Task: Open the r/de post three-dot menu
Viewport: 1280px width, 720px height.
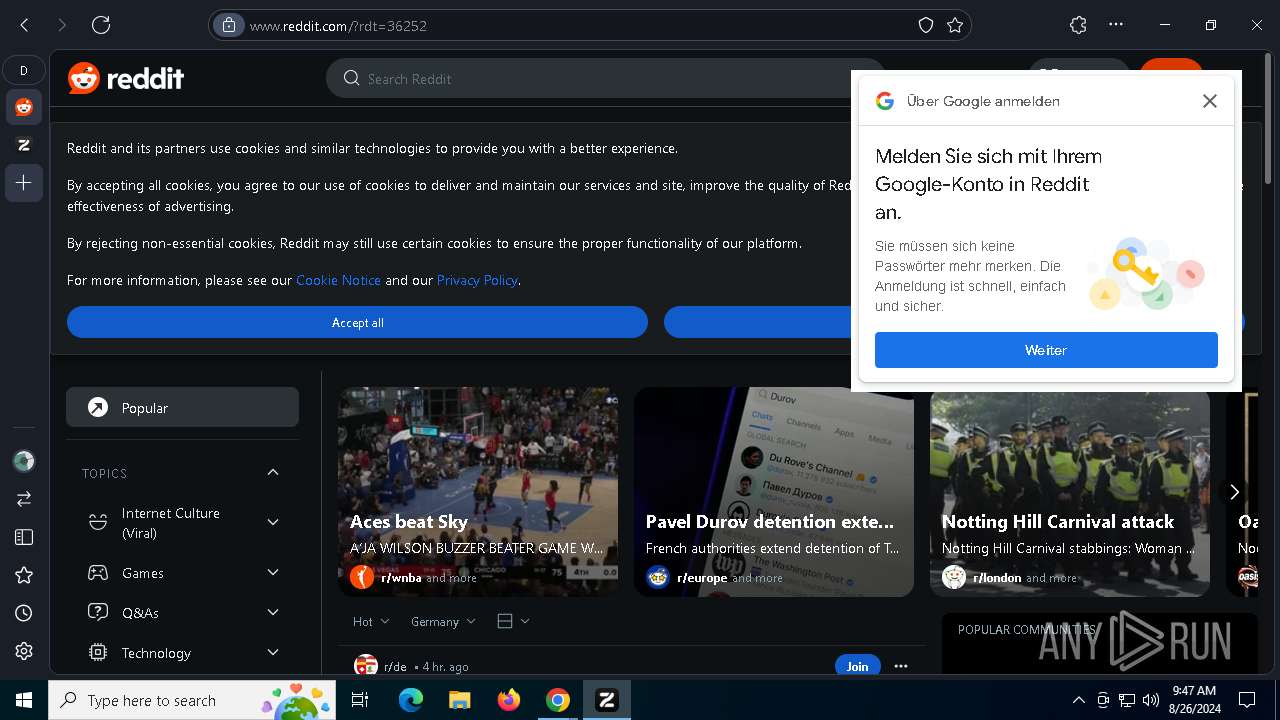Action: (901, 666)
